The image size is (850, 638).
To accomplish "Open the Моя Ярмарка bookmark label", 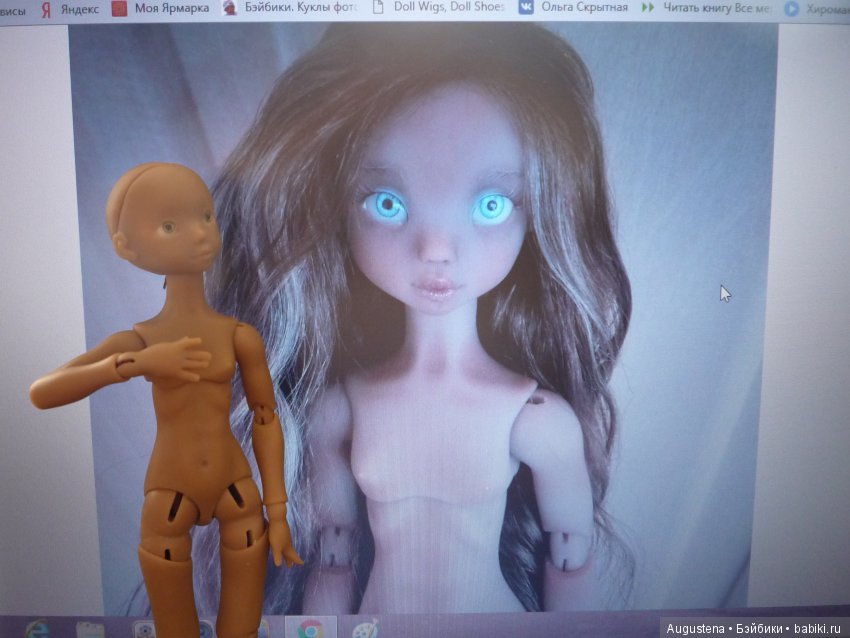I will (x=172, y=8).
